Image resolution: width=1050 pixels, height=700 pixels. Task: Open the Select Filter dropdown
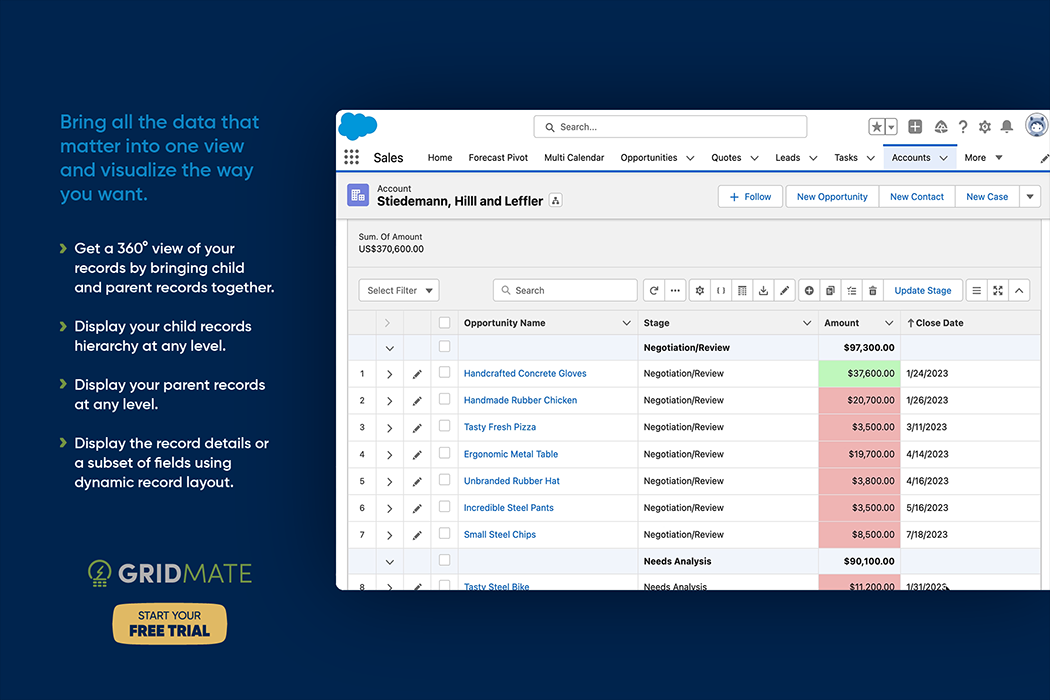pos(399,291)
